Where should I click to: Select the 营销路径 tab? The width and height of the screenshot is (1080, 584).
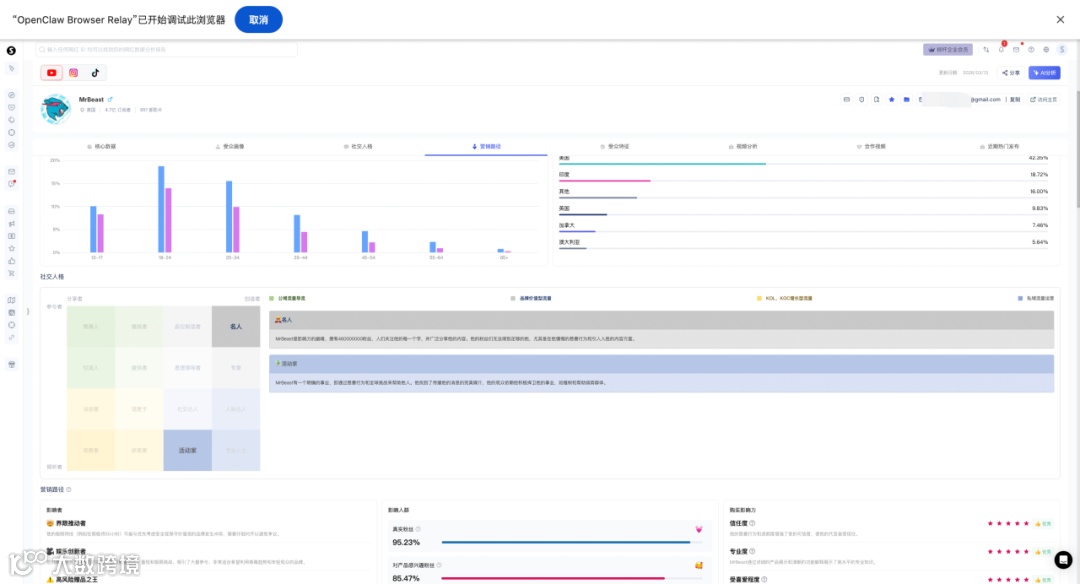click(x=486, y=146)
